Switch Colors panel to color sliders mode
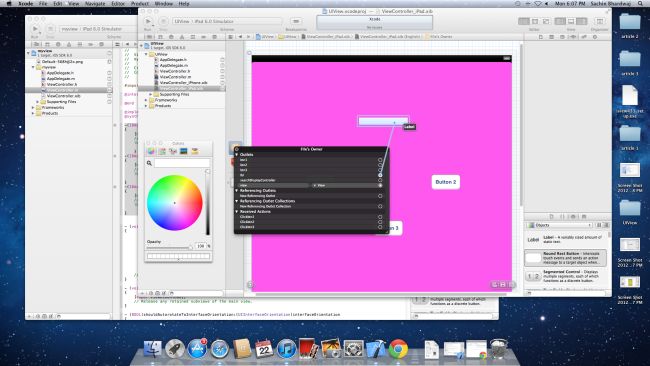This screenshot has height=366, width=650. click(162, 152)
